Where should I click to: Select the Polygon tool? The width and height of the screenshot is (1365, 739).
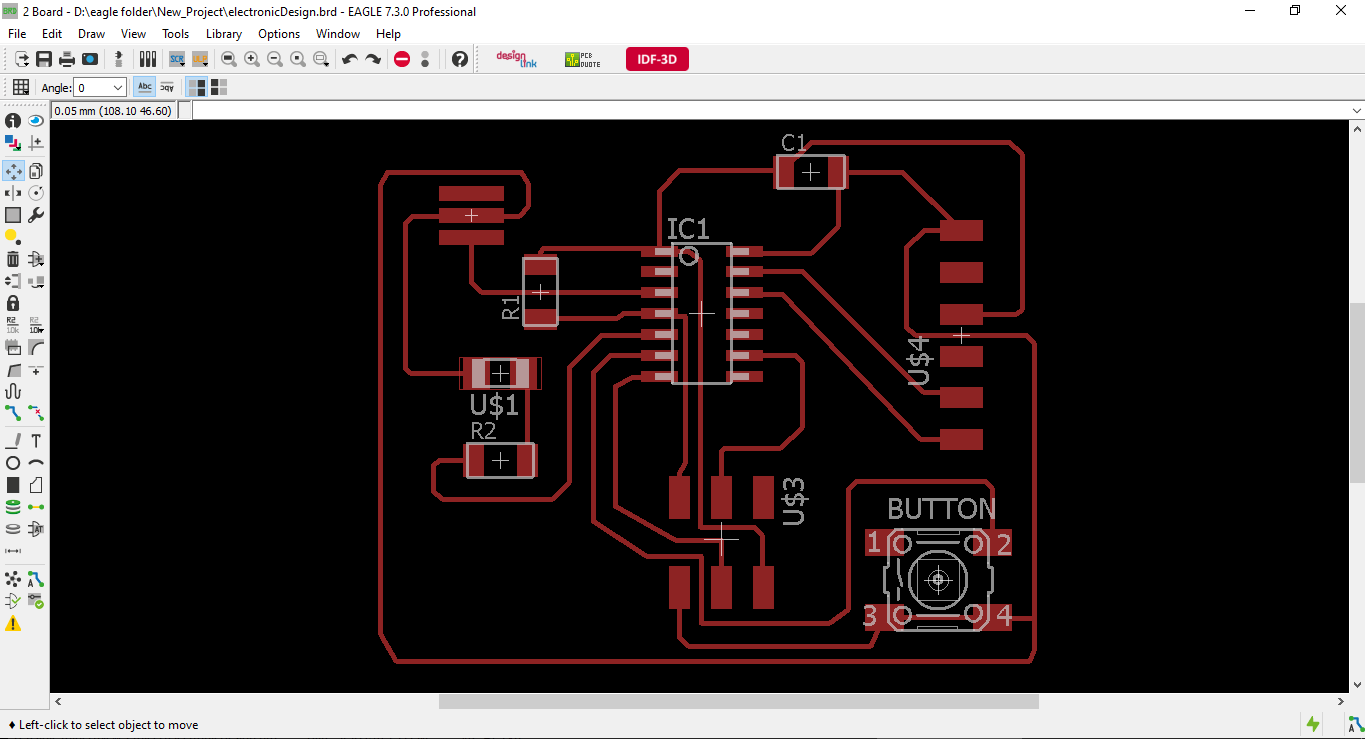click(x=36, y=485)
